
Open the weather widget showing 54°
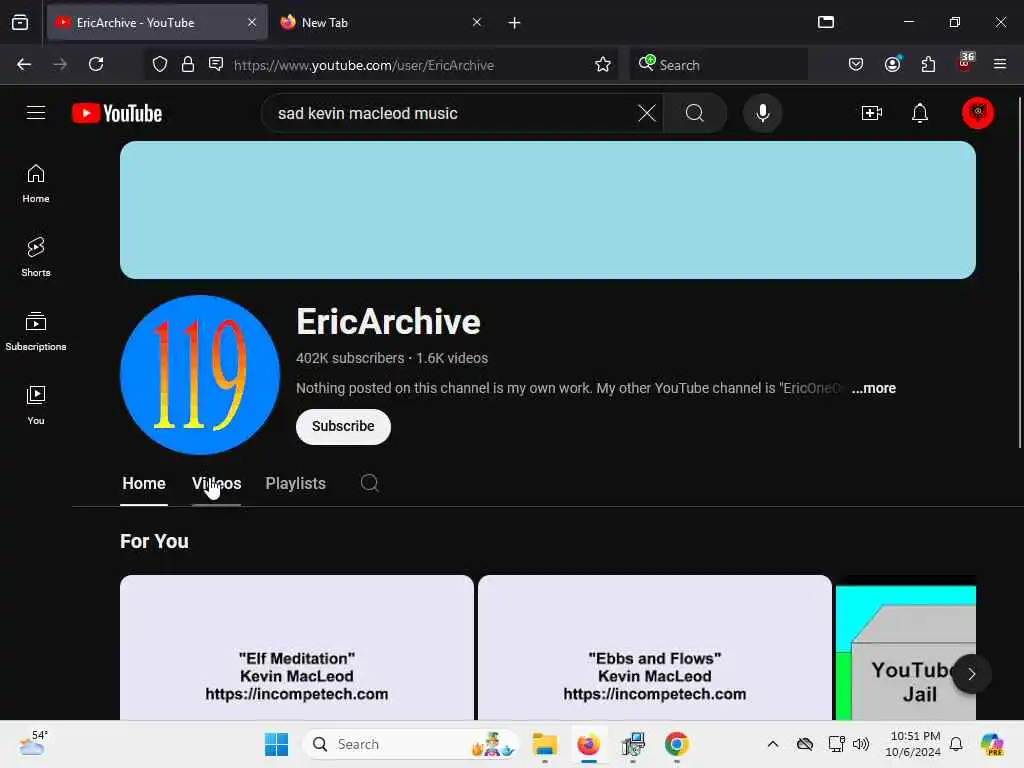pyautogui.click(x=33, y=743)
